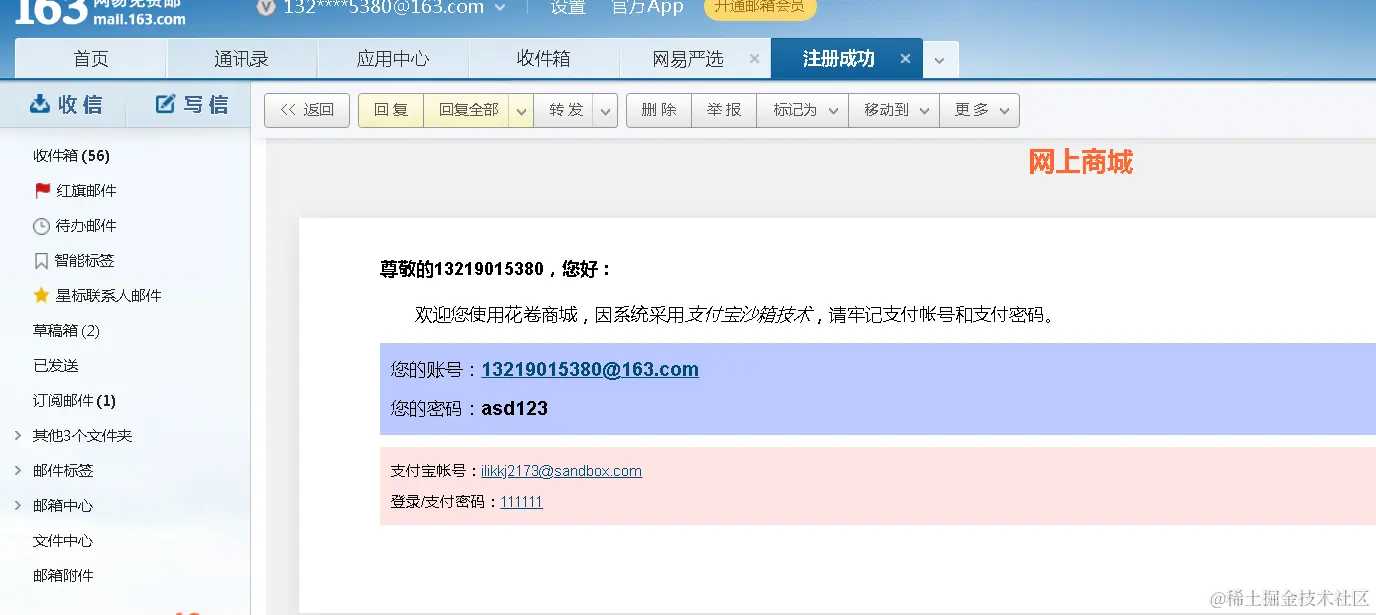Open the 草稿箱 (2) folder
This screenshot has height=615, width=1376.
66,330
